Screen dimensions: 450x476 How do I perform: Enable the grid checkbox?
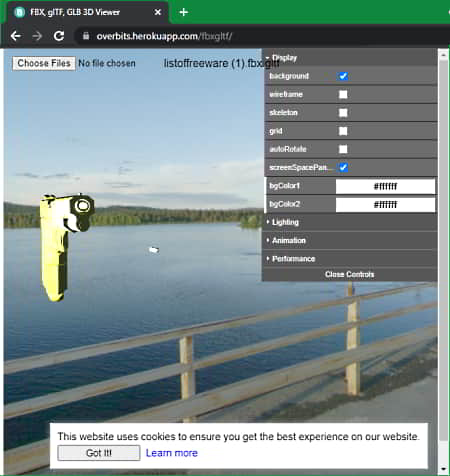click(343, 131)
